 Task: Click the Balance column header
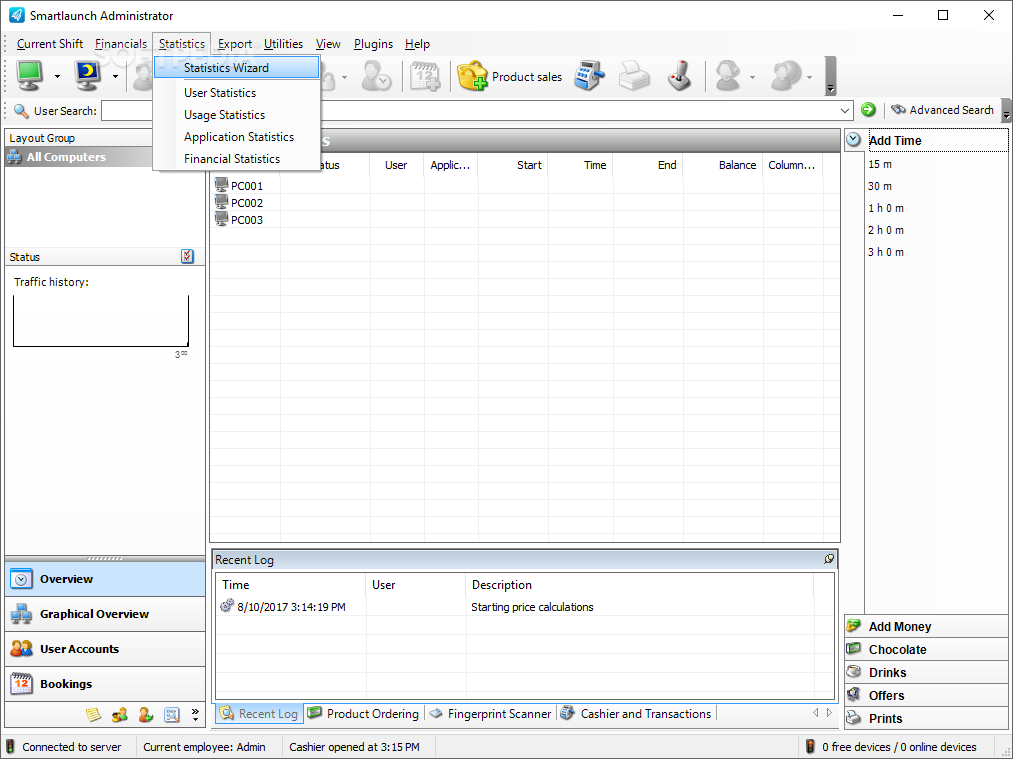point(723,165)
